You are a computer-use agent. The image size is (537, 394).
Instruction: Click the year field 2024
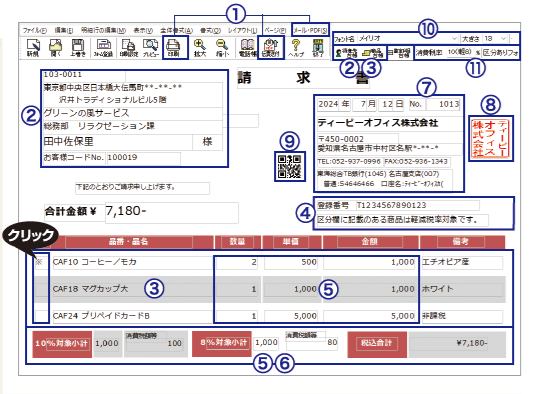pos(329,104)
